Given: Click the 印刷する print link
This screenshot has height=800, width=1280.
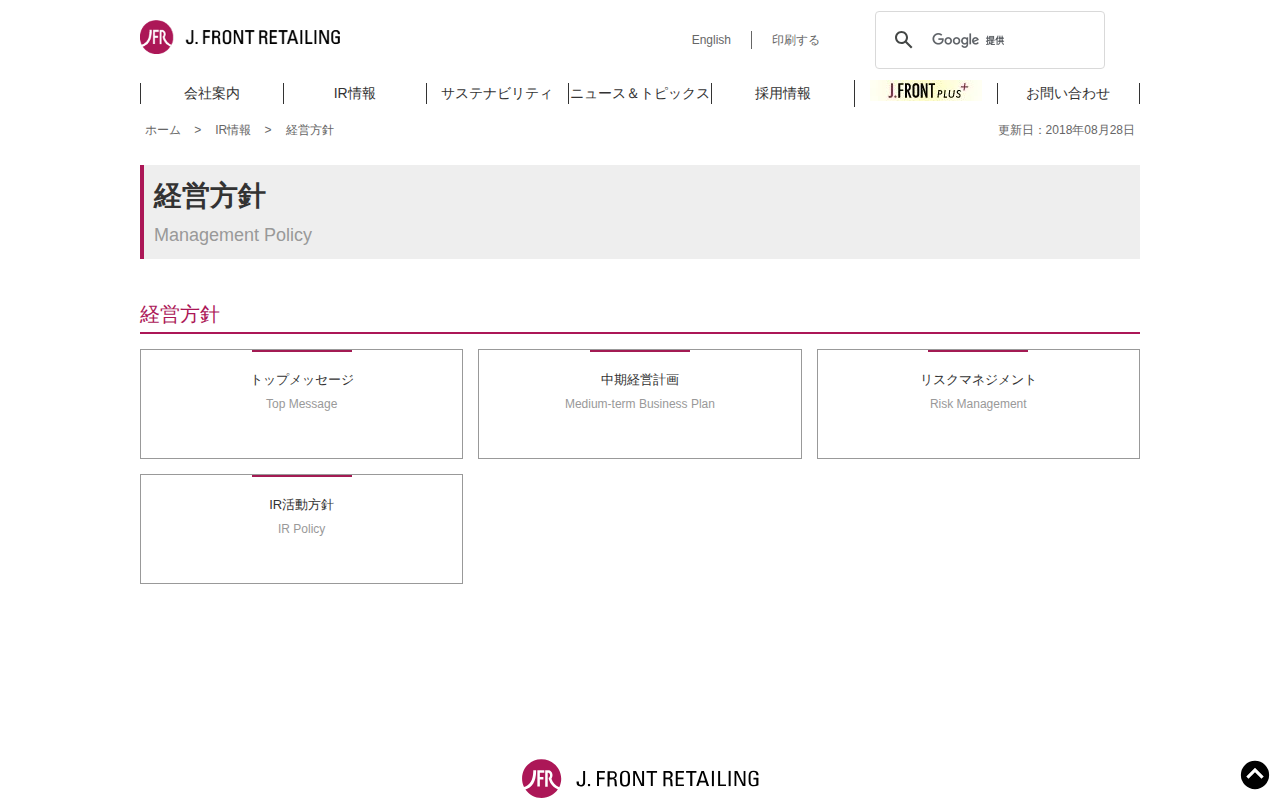Looking at the screenshot, I should 796,40.
